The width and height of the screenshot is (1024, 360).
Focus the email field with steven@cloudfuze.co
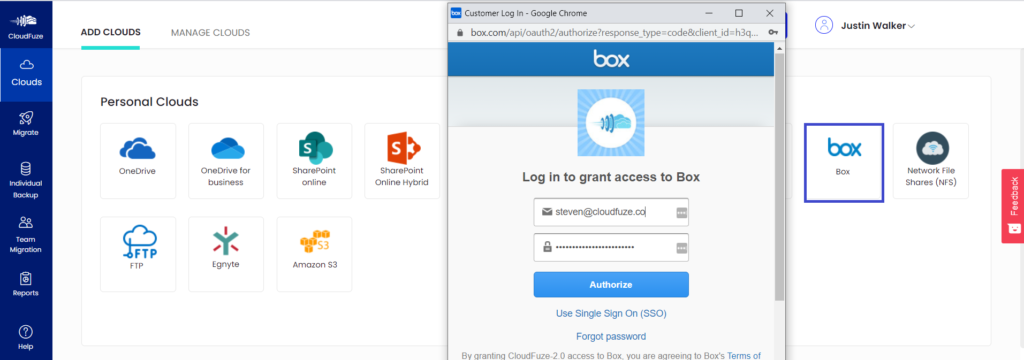(611, 212)
